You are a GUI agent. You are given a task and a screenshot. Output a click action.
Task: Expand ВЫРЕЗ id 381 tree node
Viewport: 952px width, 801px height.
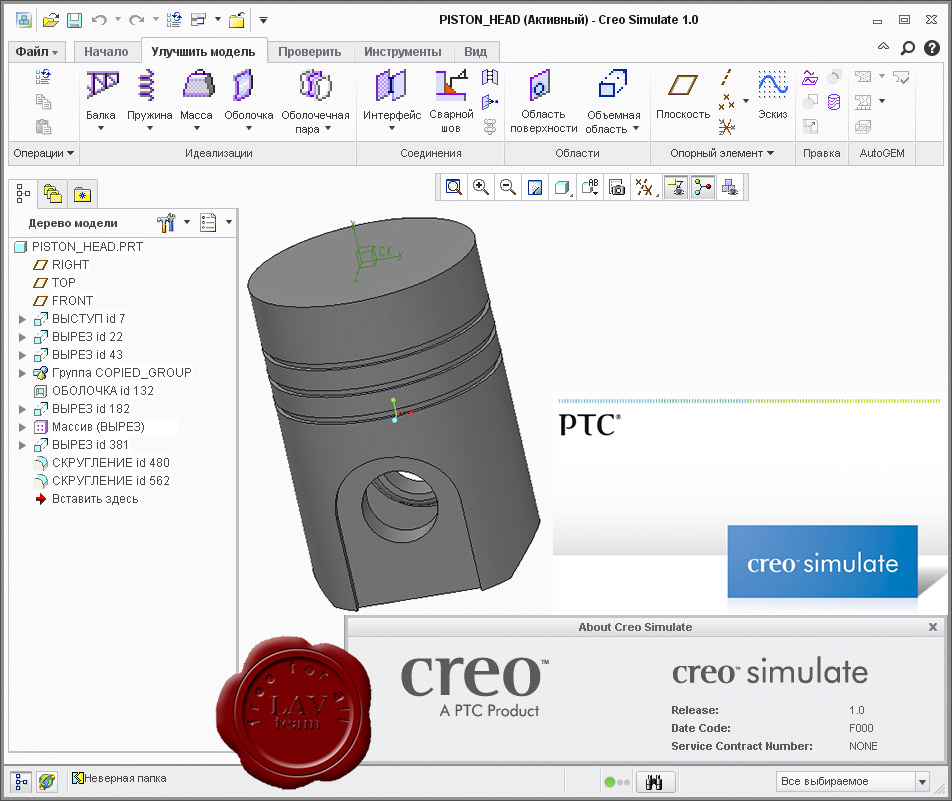click(x=22, y=445)
